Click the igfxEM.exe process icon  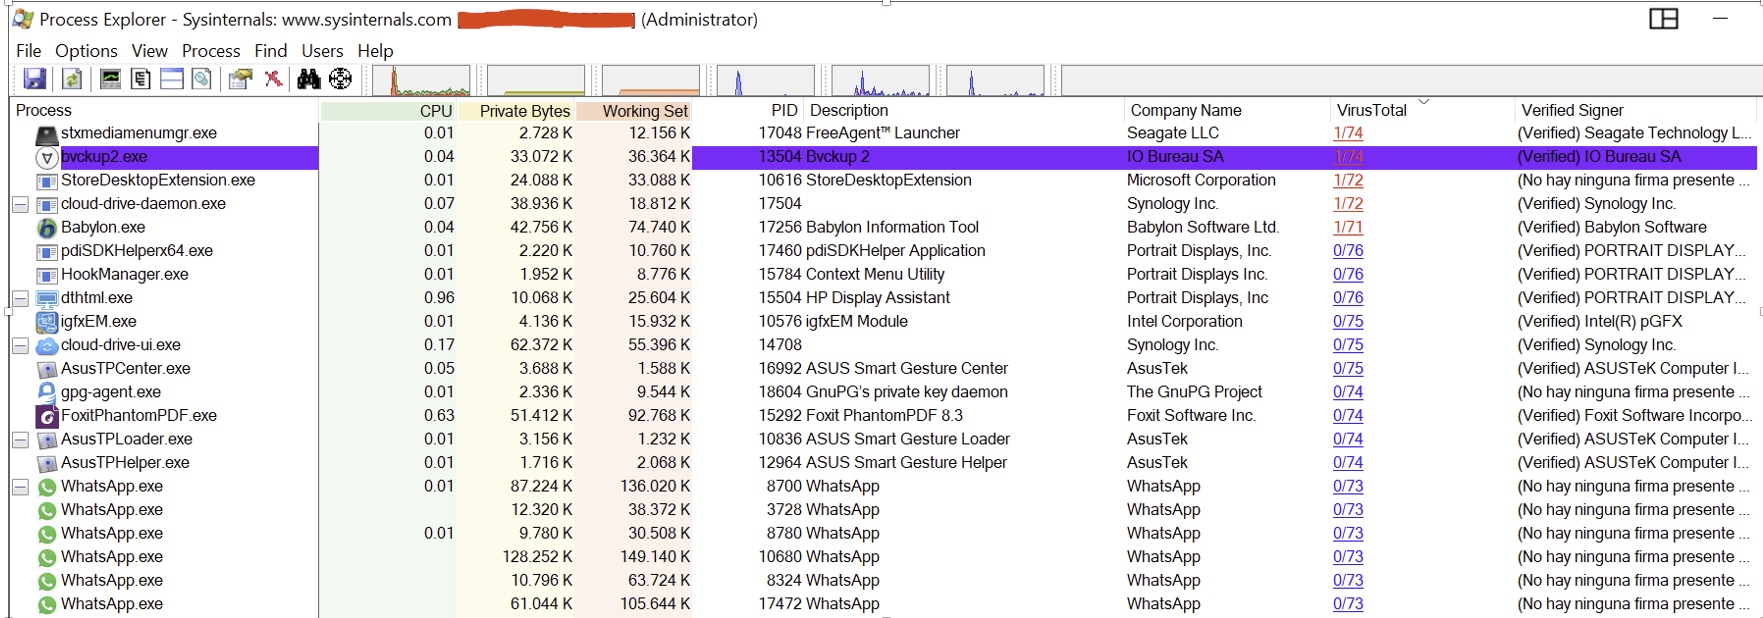pos(47,322)
